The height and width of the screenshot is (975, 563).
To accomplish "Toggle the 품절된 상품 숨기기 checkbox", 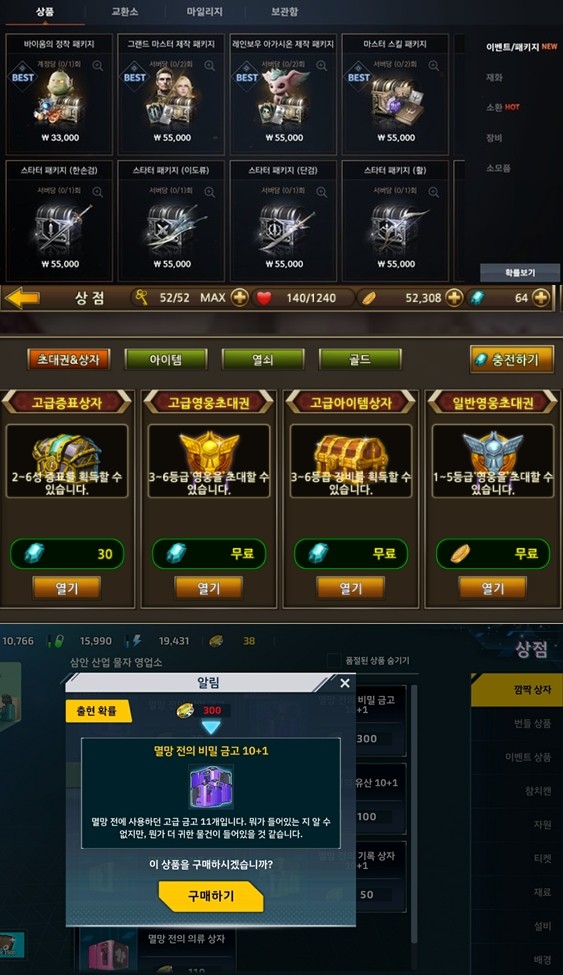I will tap(334, 660).
